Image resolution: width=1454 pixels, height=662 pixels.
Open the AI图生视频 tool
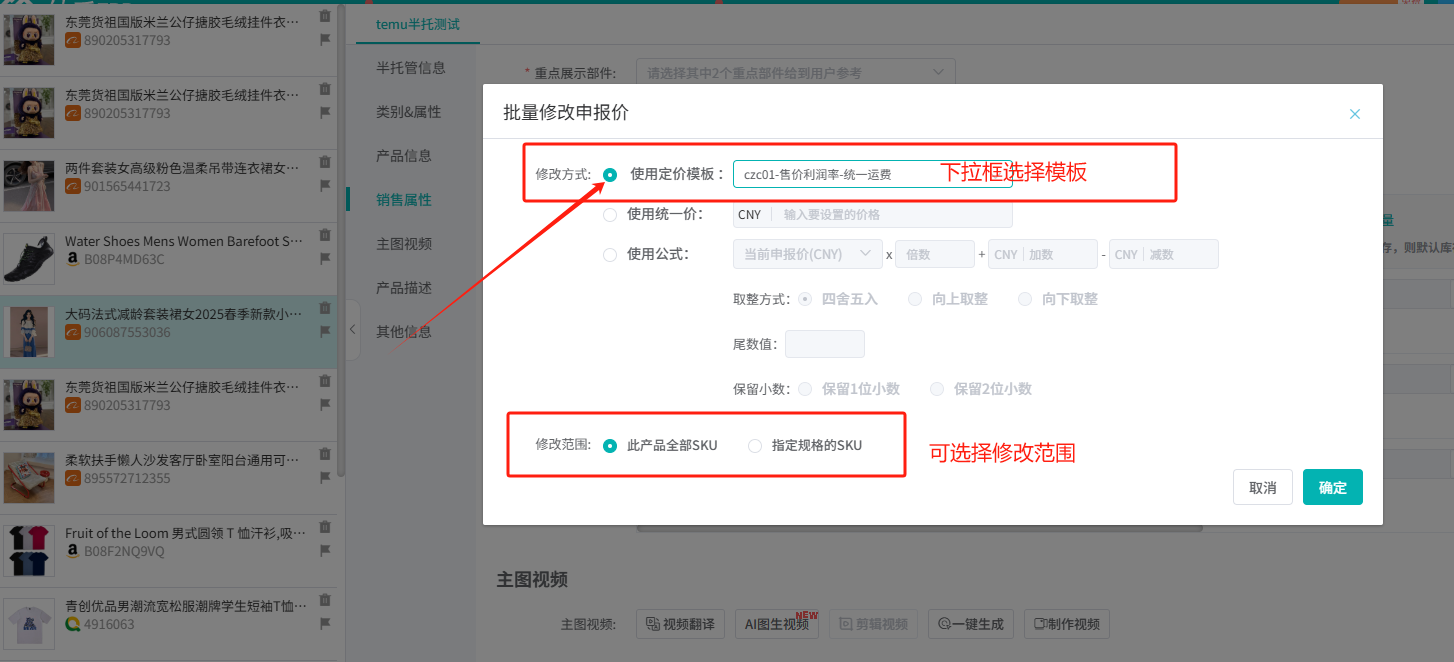pyautogui.click(x=777, y=625)
